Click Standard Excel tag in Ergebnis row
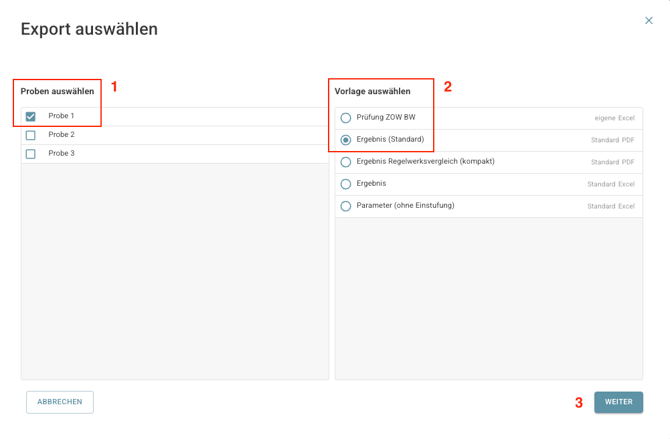Viewport: 670px width, 439px height. click(x=610, y=184)
